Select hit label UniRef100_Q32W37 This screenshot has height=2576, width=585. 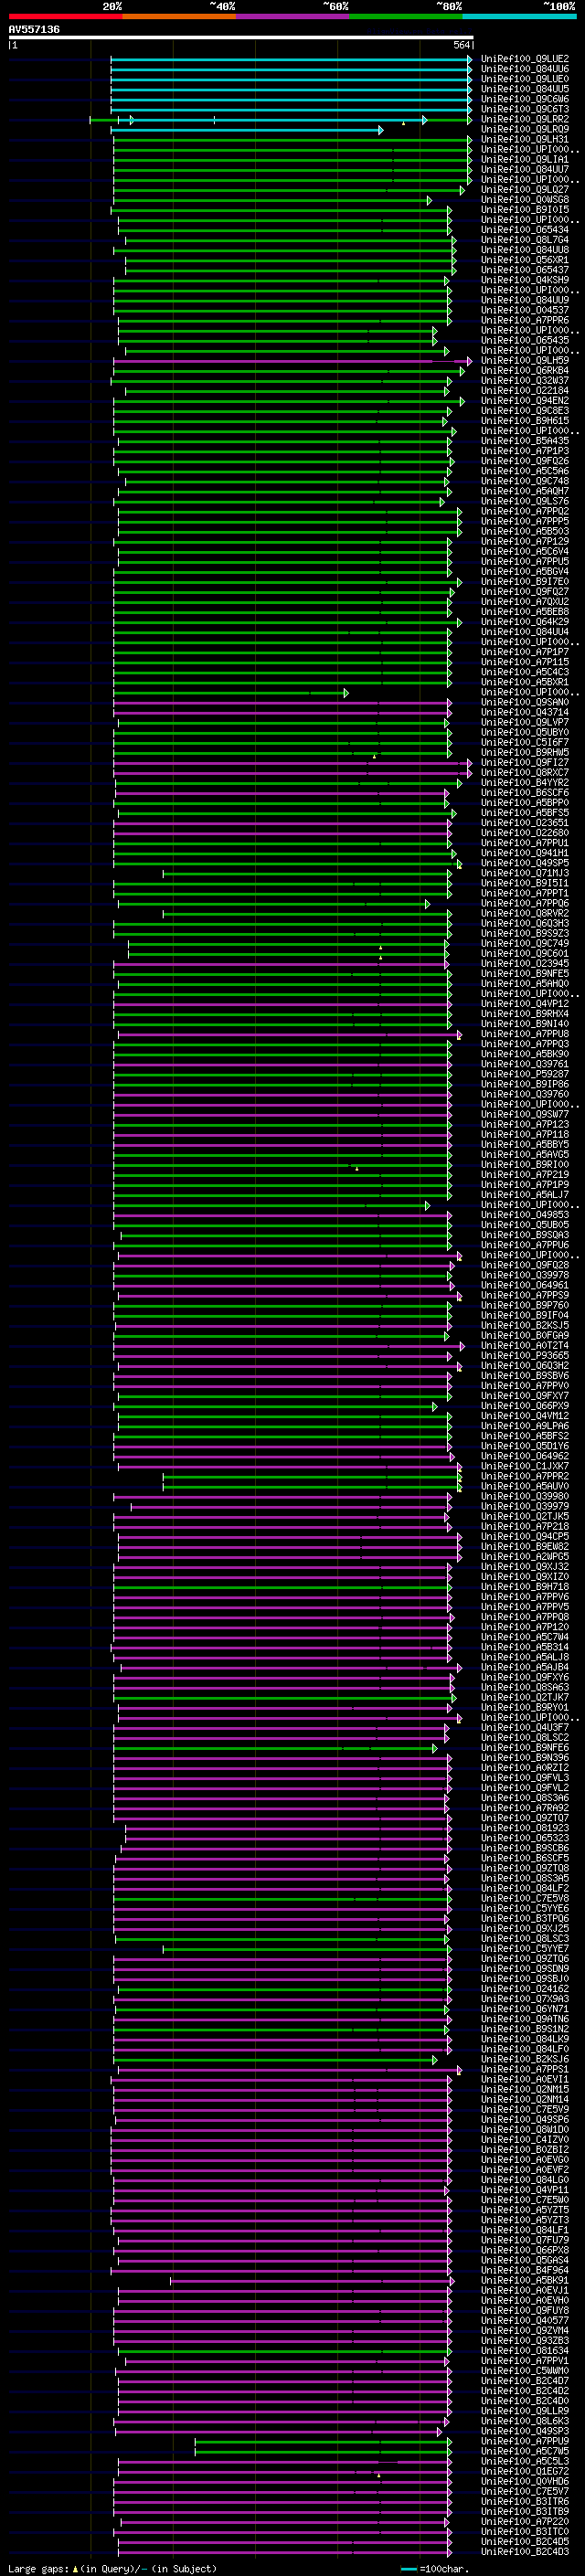525,381
